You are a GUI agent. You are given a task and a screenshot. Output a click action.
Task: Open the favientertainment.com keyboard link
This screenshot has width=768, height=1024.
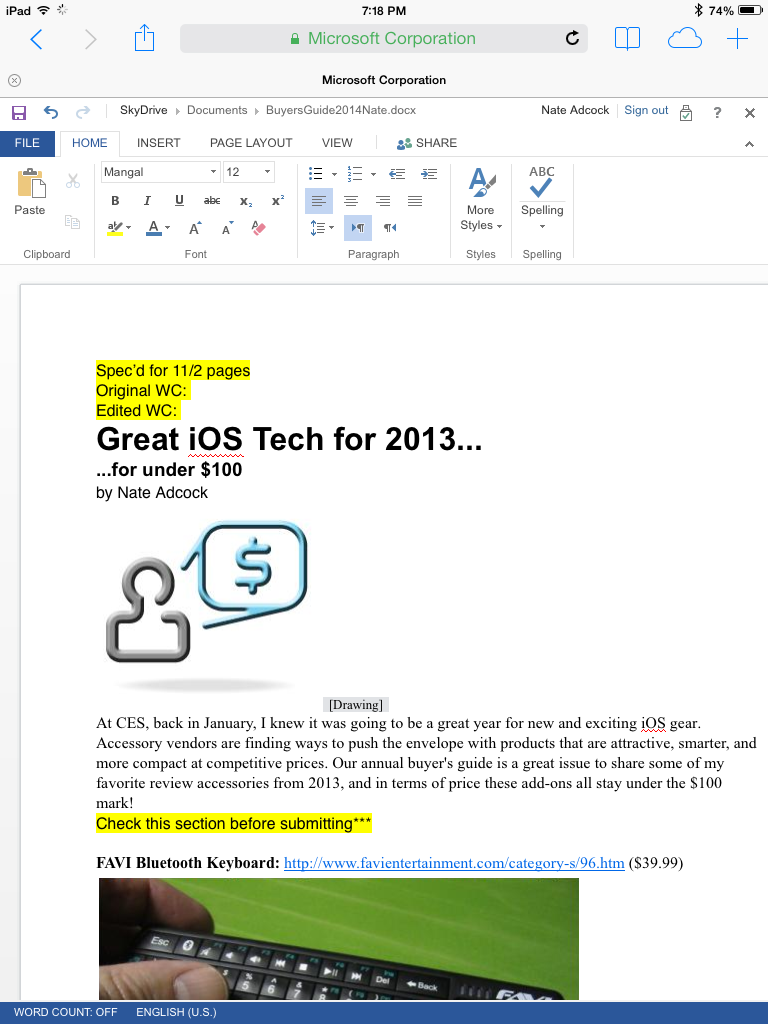coord(454,863)
